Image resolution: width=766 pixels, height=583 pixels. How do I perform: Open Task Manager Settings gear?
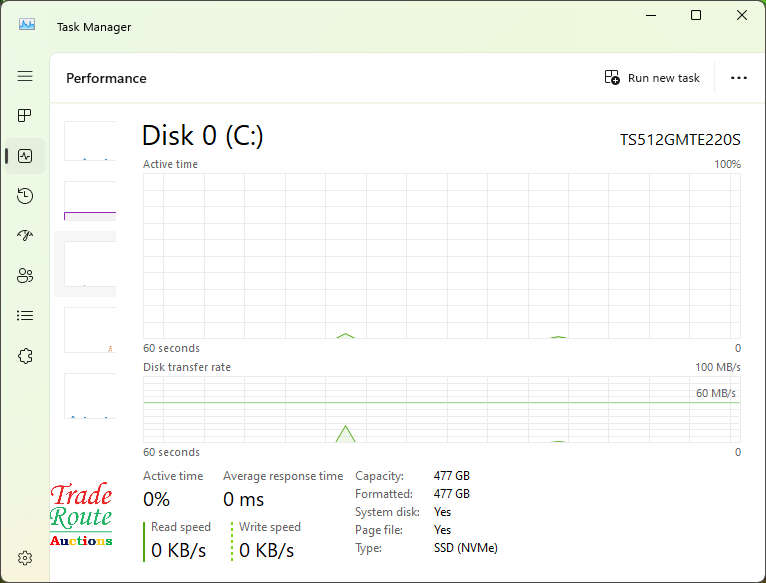coord(25,558)
